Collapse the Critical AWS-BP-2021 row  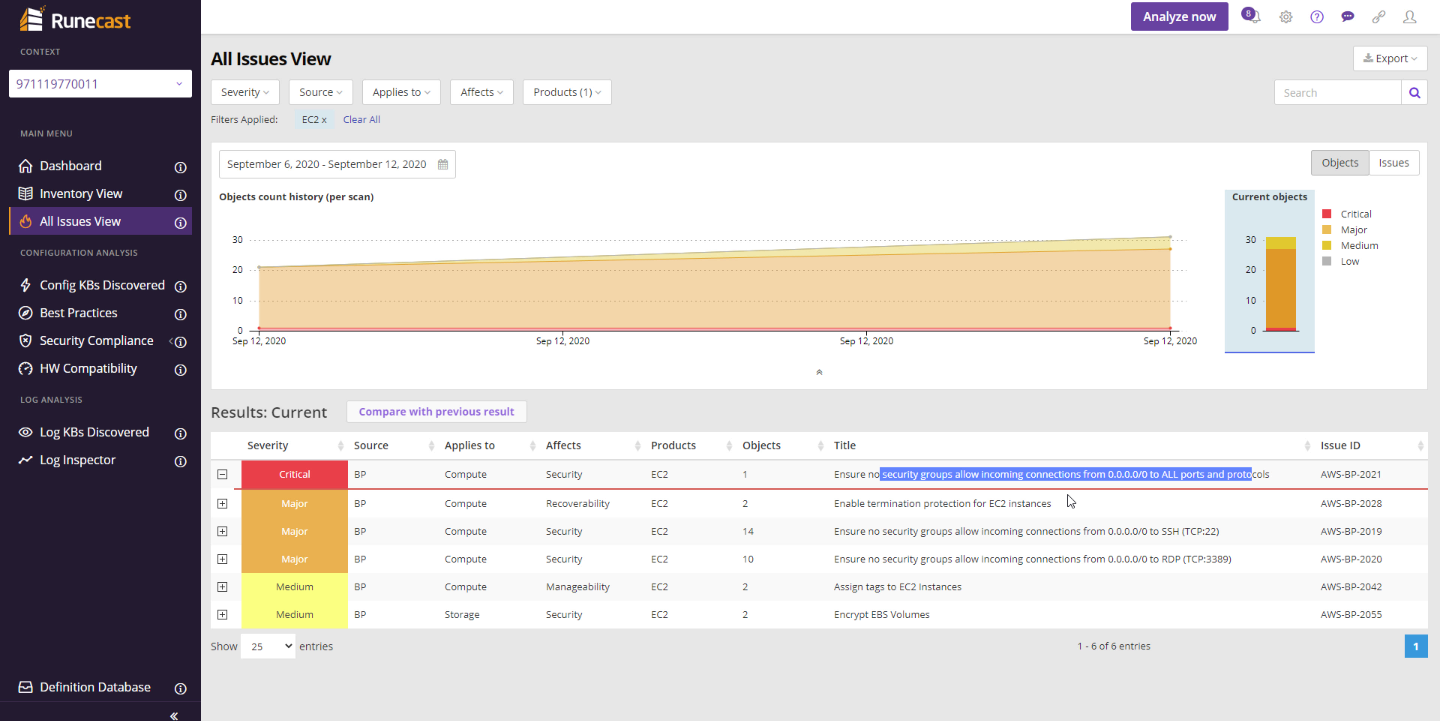point(222,475)
